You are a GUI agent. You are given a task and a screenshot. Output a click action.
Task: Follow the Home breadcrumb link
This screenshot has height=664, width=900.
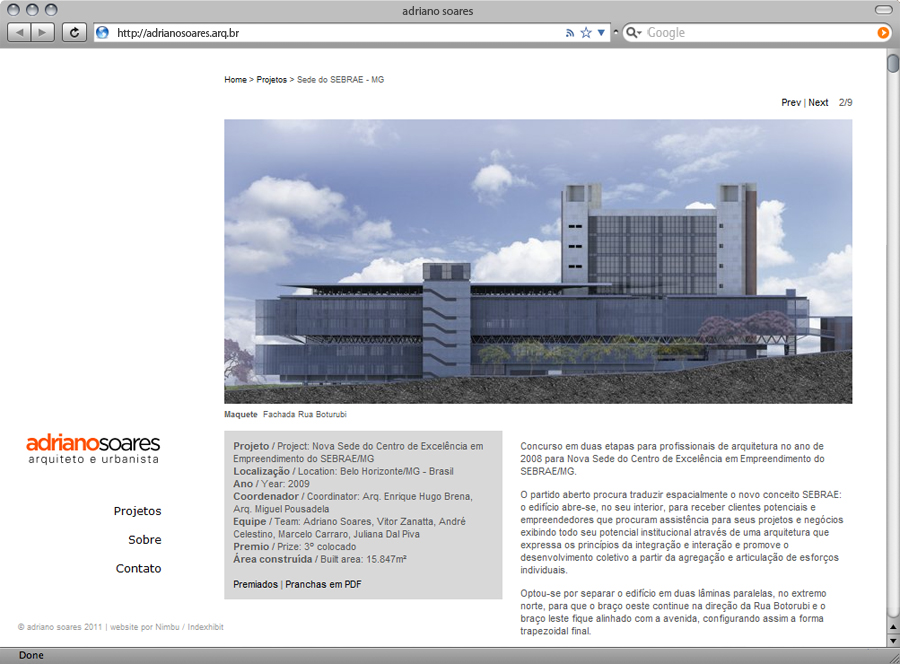[235, 80]
